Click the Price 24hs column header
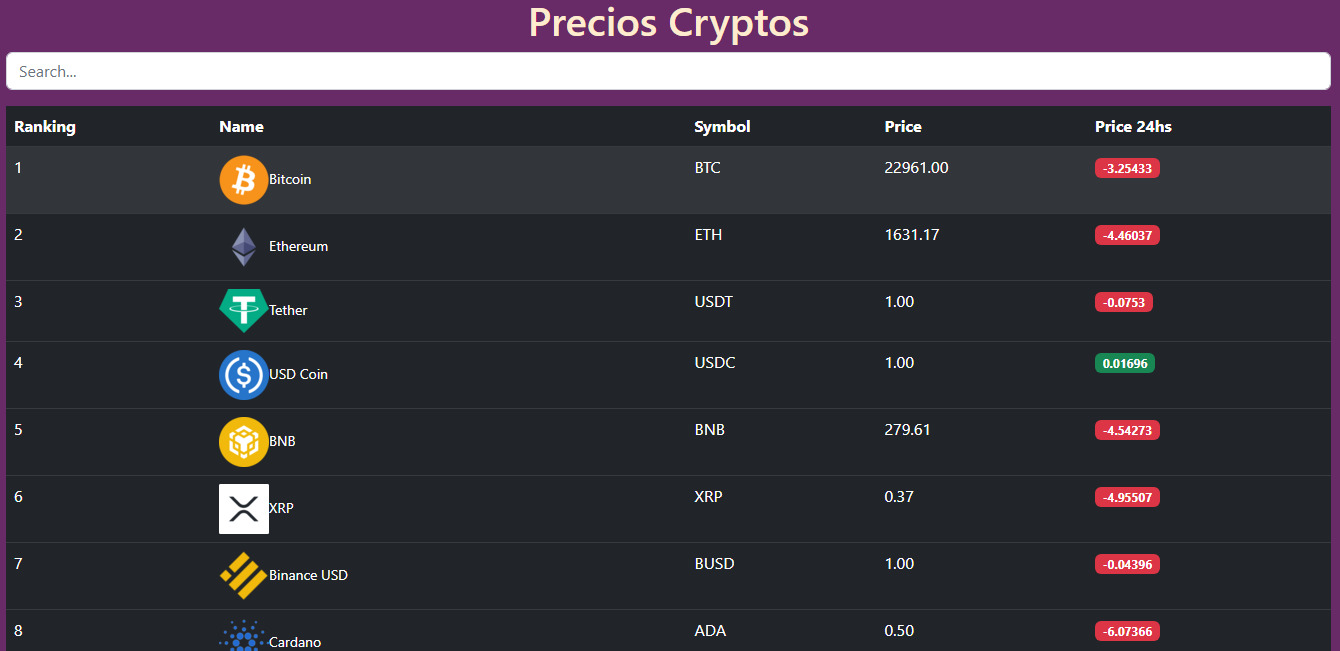The image size is (1340, 651). pyautogui.click(x=1133, y=126)
